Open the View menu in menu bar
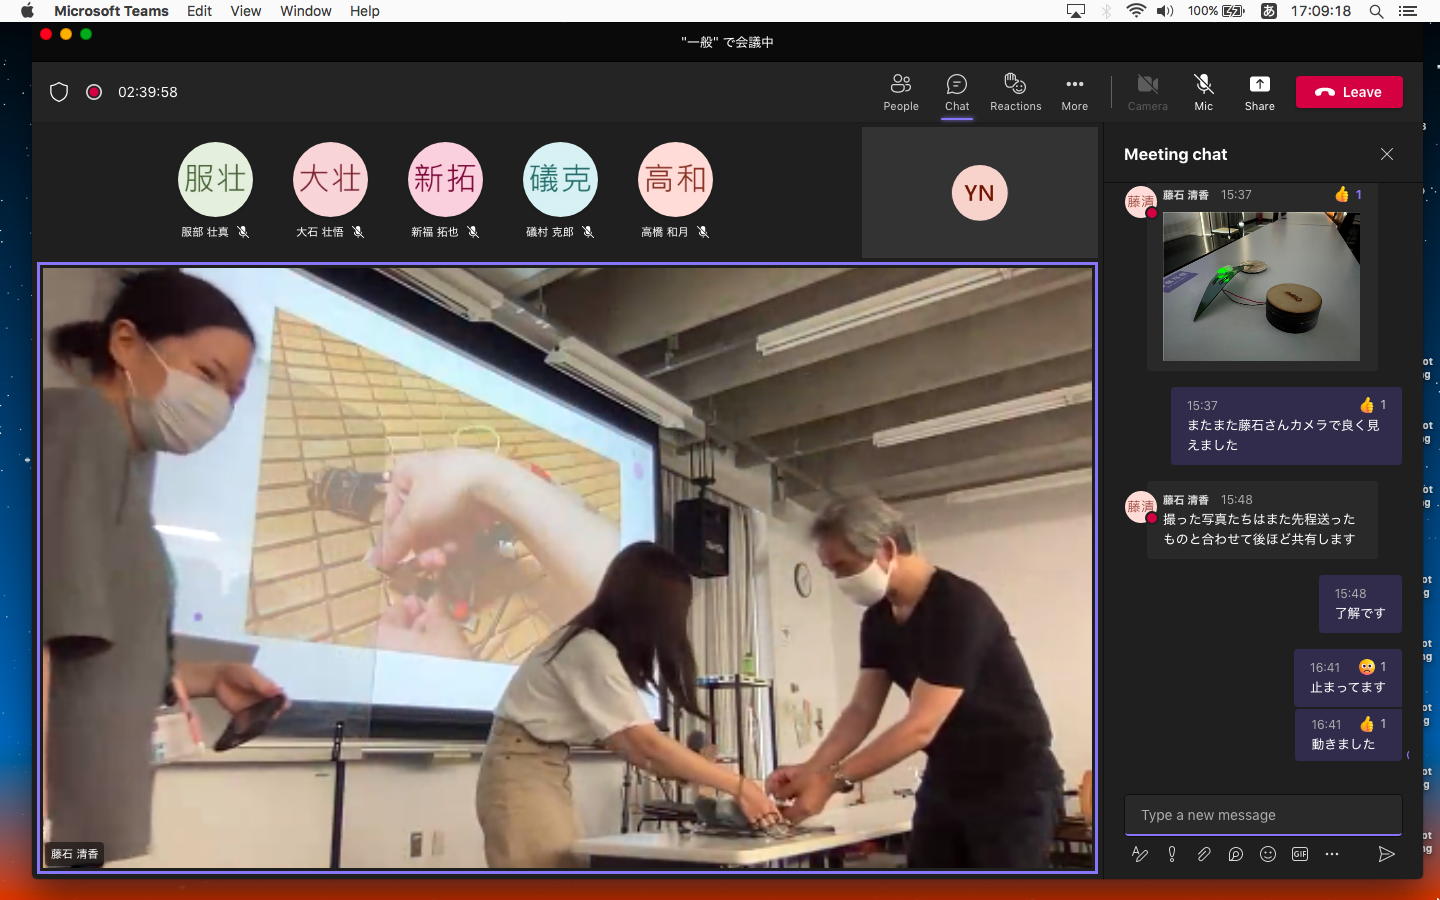Image resolution: width=1440 pixels, height=900 pixels. (x=245, y=11)
